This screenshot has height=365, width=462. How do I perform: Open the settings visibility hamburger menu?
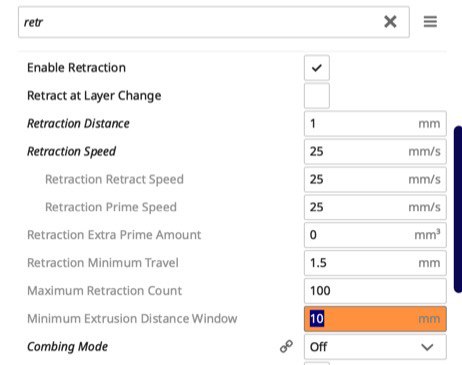[430, 22]
